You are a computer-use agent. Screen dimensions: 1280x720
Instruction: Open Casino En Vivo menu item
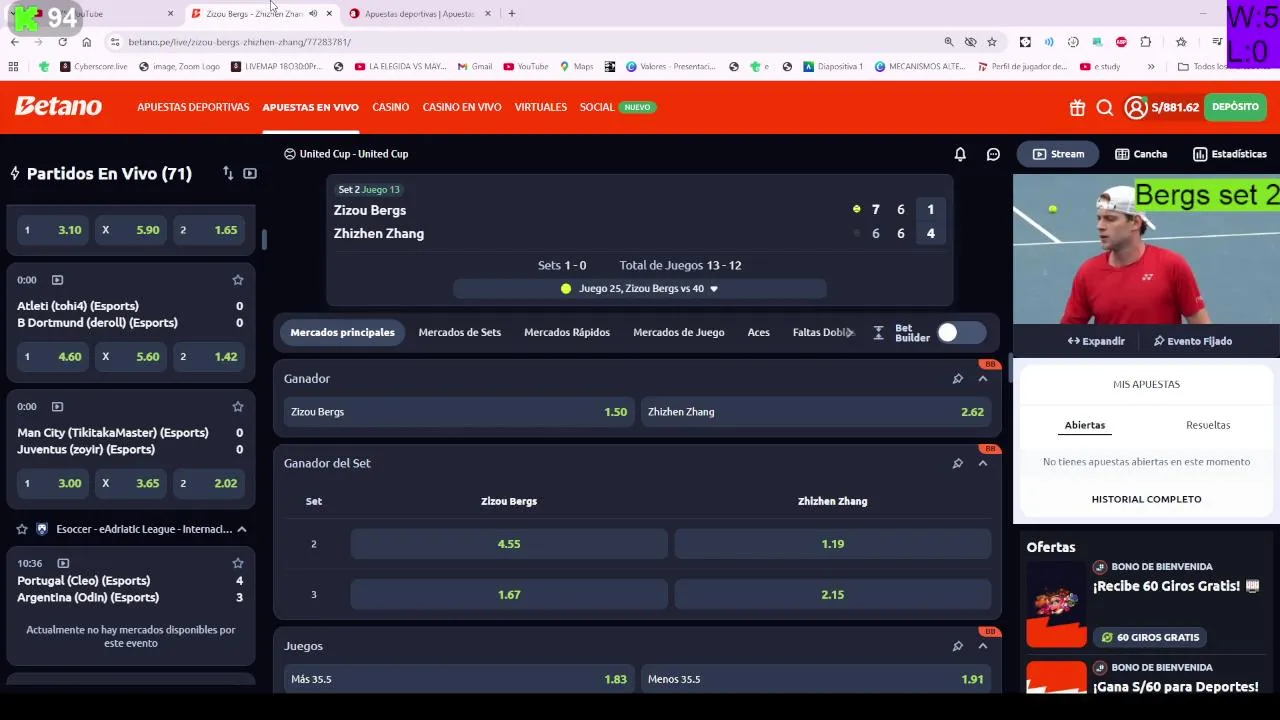click(x=462, y=107)
